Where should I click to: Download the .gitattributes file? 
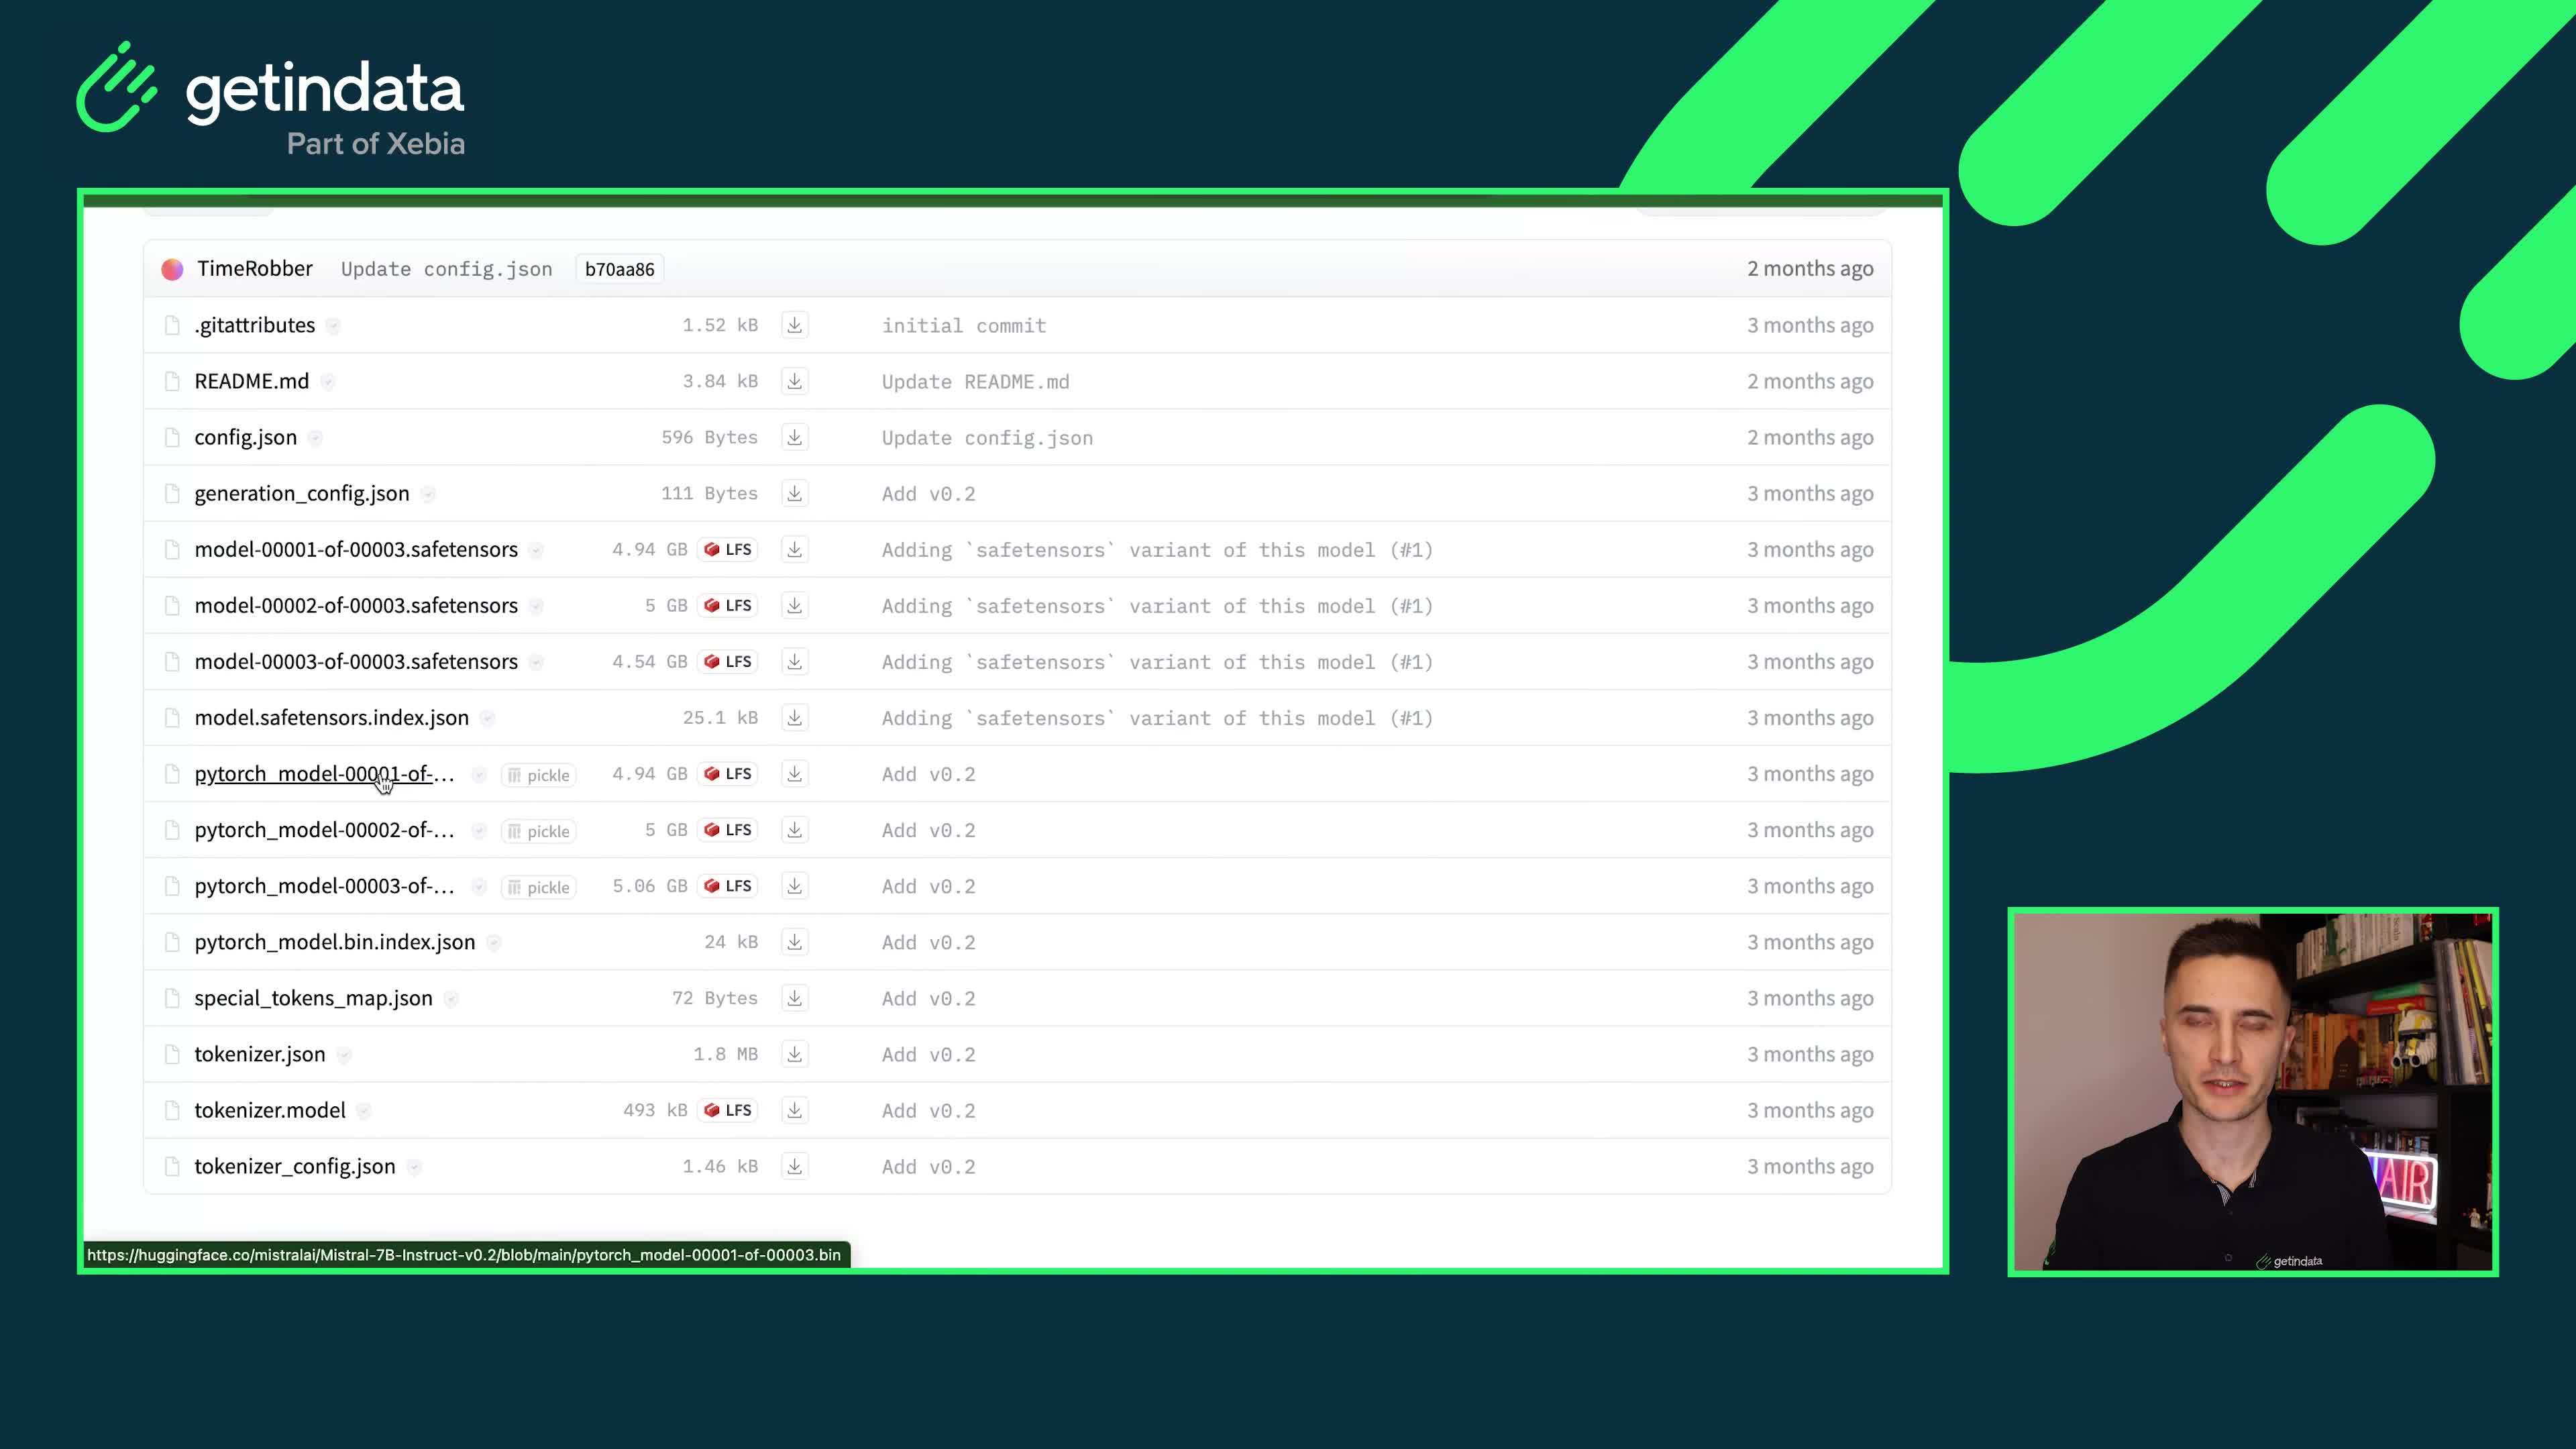[794, 325]
